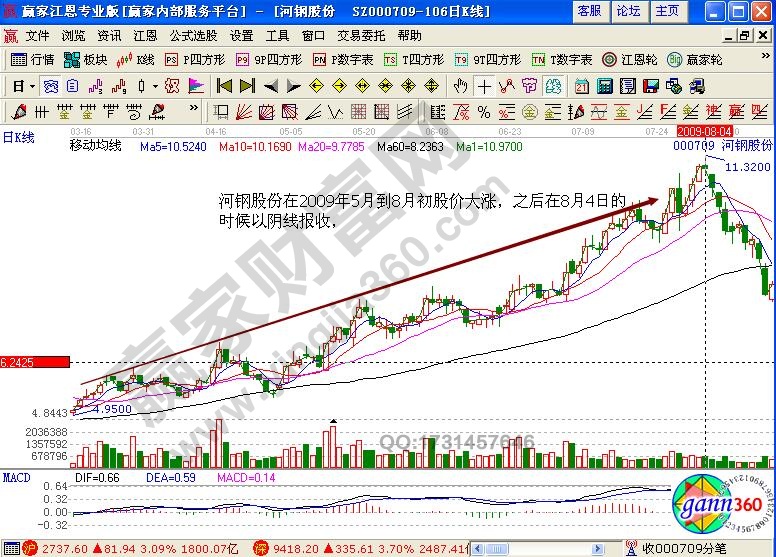This screenshot has width=776, height=557.
Task: Open the calculator icon
Action: pos(604,86)
